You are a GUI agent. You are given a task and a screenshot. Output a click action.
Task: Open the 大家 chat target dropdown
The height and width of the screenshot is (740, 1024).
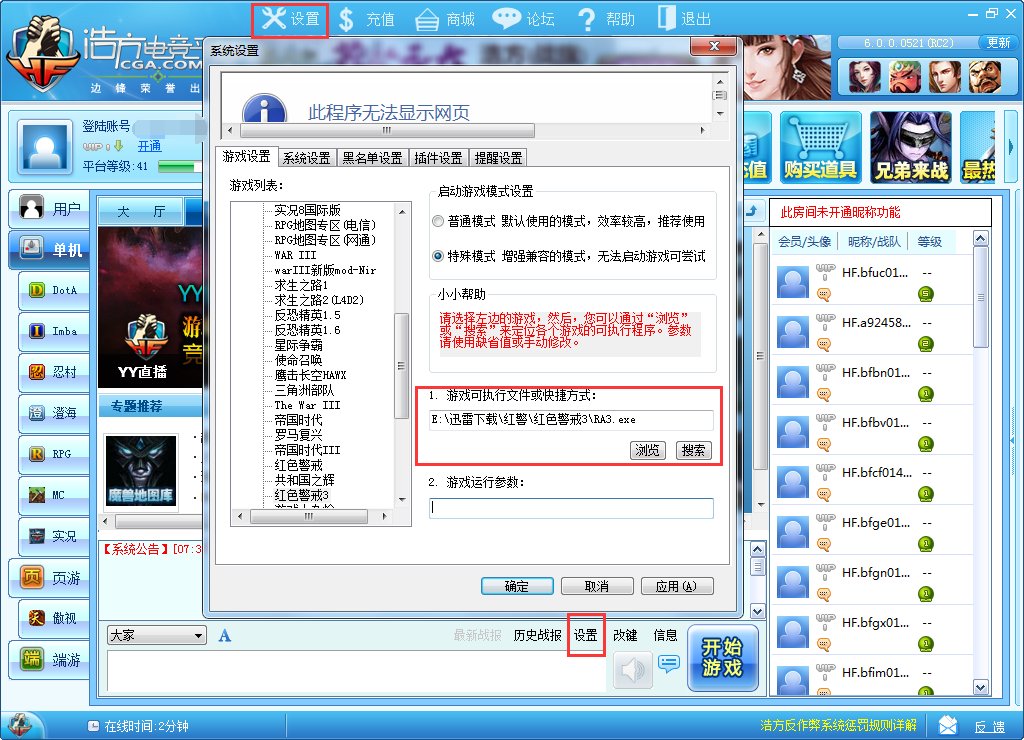(156, 636)
